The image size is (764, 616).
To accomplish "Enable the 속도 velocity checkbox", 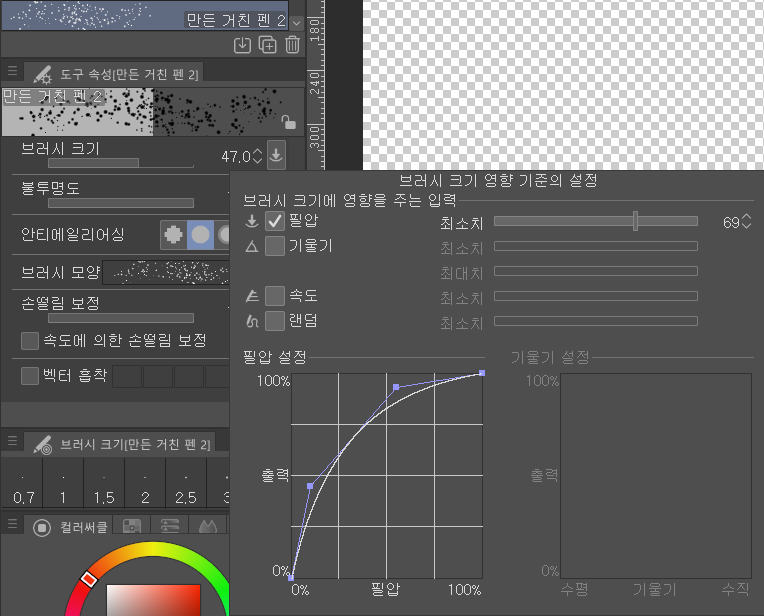I will coord(275,296).
